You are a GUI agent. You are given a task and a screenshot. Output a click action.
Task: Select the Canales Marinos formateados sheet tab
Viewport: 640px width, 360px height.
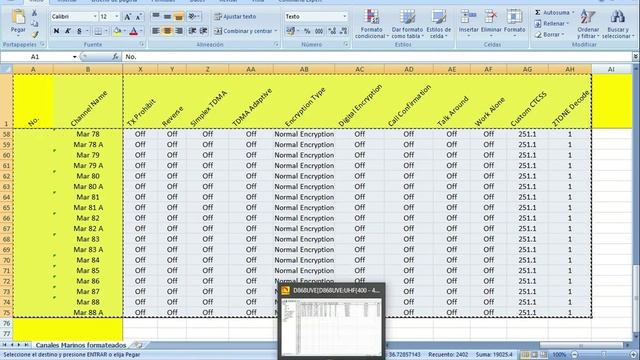[81, 345]
